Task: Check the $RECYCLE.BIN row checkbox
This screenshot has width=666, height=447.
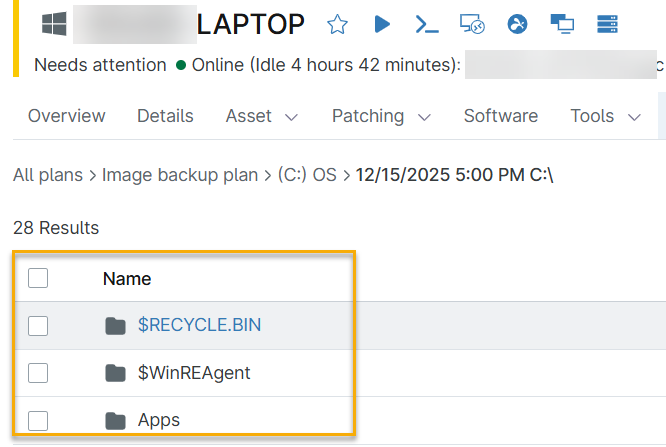Action: click(x=38, y=325)
